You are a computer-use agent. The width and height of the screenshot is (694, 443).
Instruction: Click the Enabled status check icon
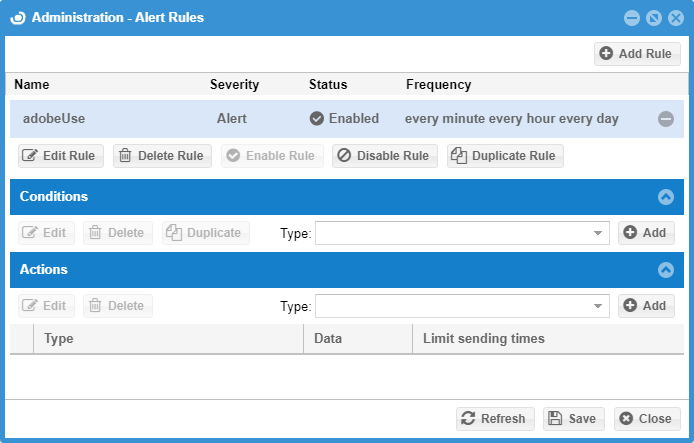coord(317,118)
